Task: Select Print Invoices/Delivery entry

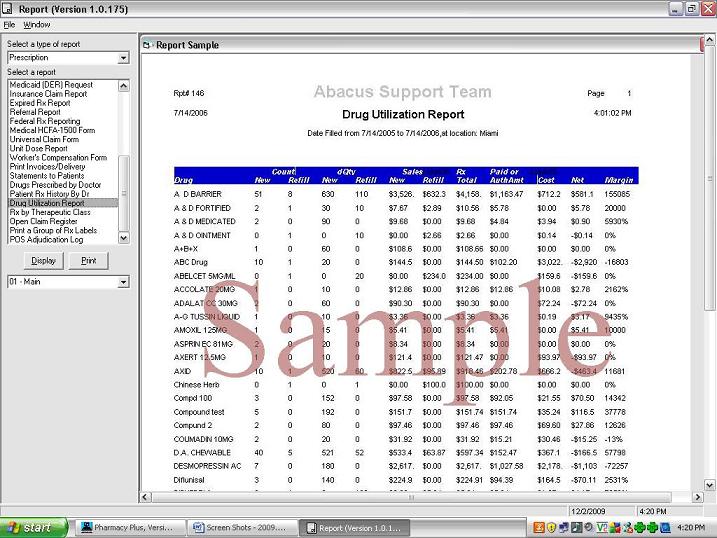Action: (x=48, y=167)
